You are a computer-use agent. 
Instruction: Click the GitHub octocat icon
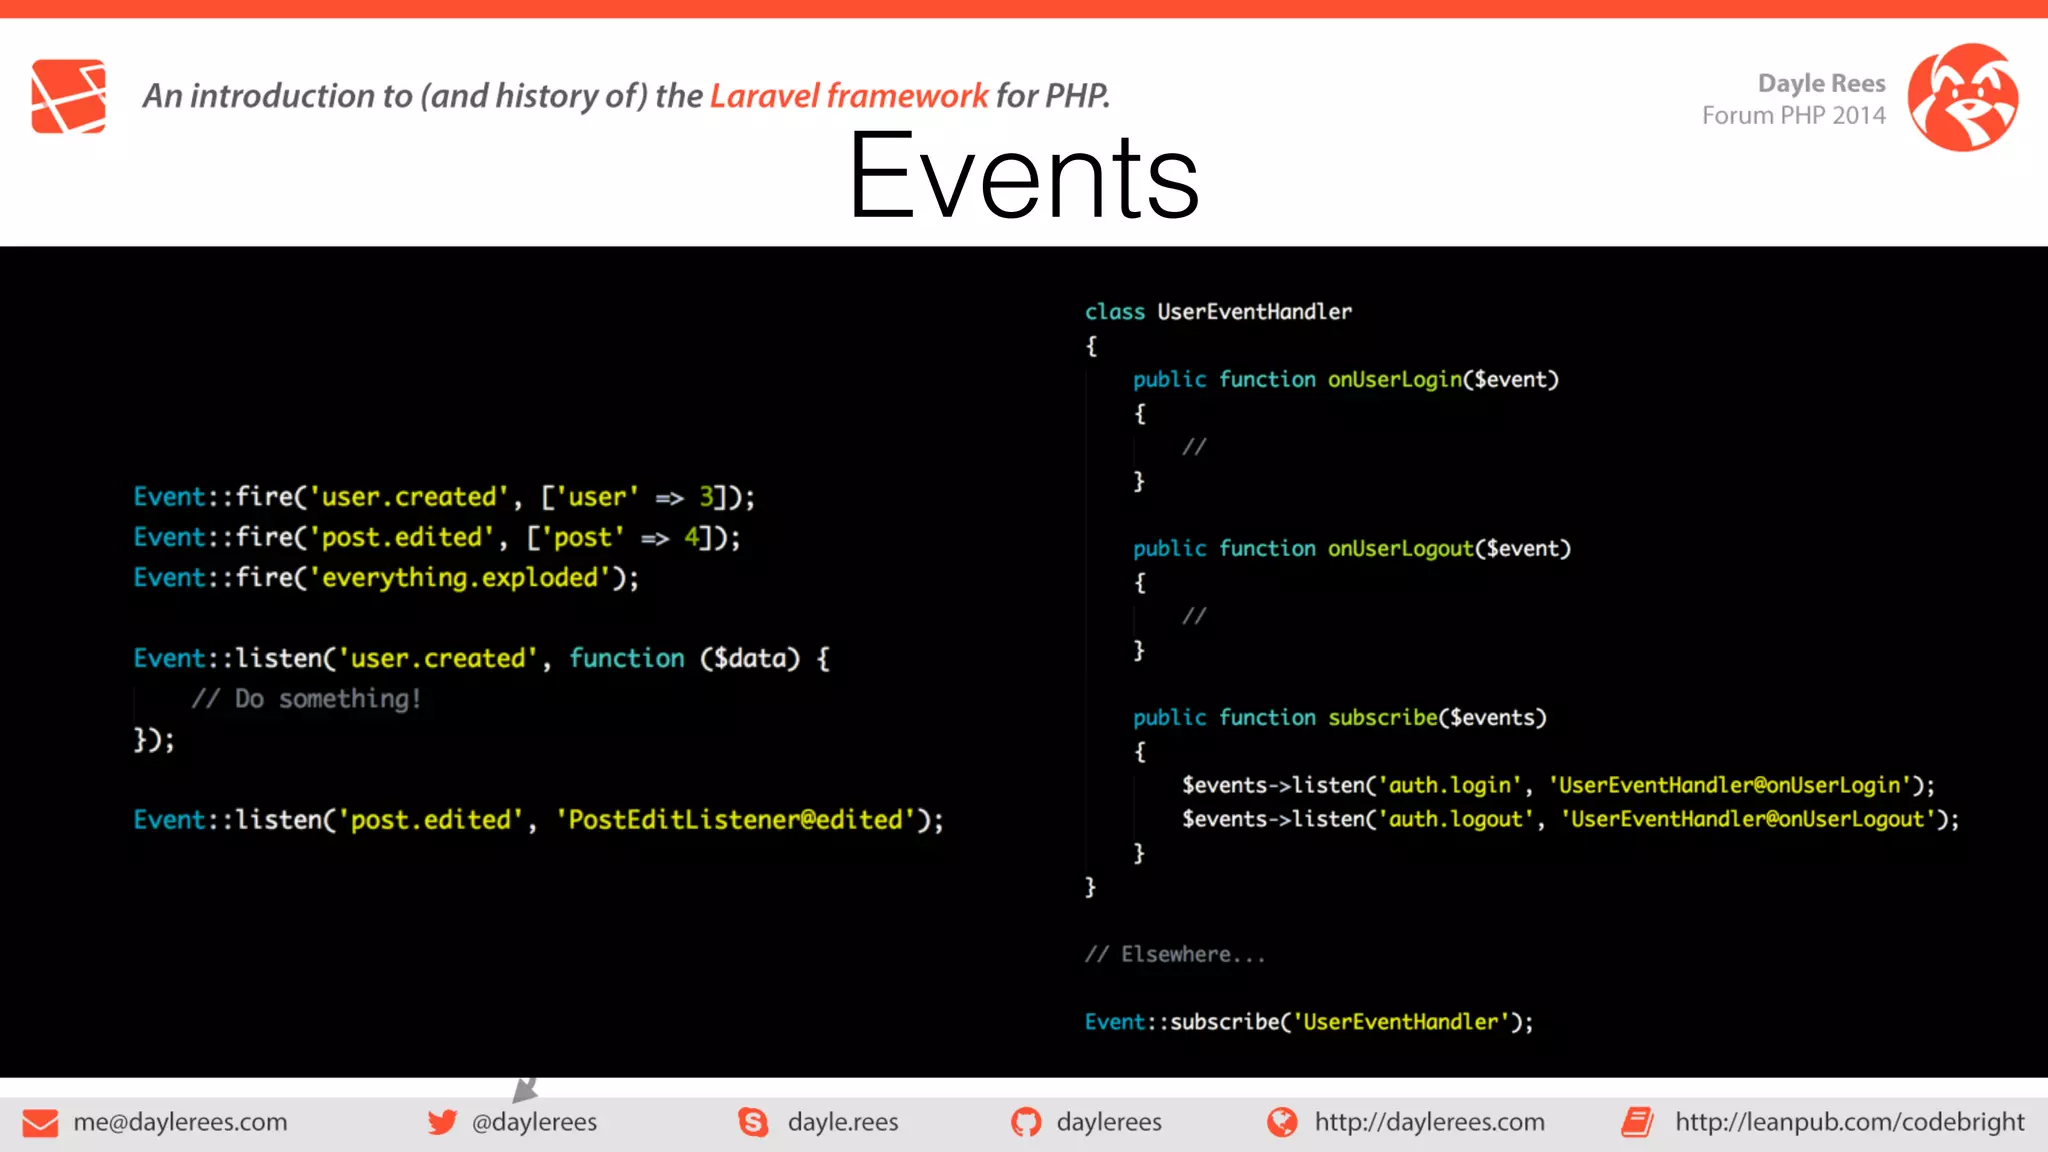pyautogui.click(x=1026, y=1122)
